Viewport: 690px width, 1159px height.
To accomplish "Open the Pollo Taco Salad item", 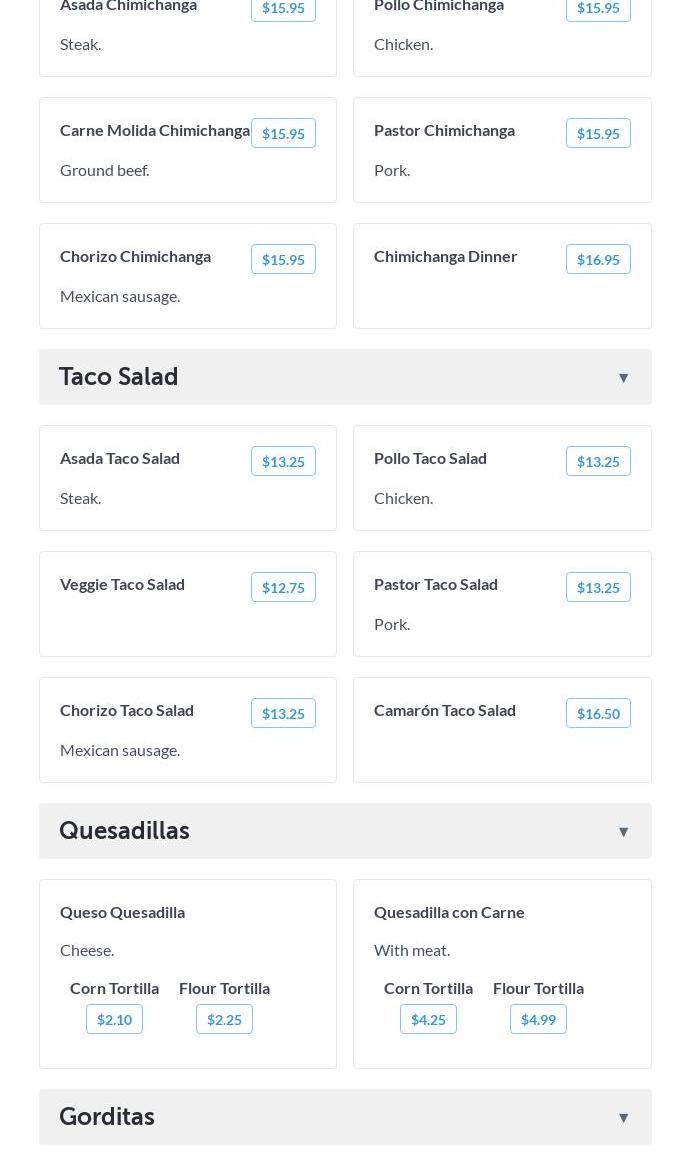I will pos(430,458).
